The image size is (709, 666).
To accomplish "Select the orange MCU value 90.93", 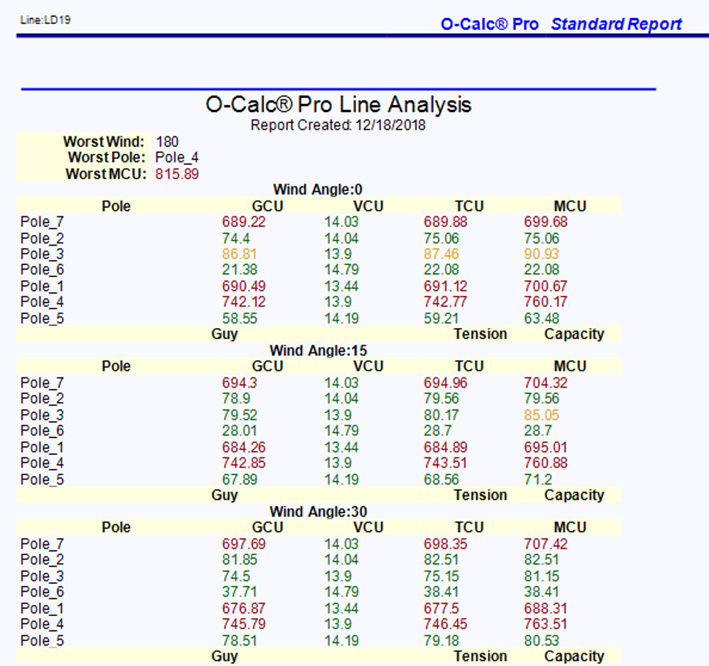I will click(541, 254).
